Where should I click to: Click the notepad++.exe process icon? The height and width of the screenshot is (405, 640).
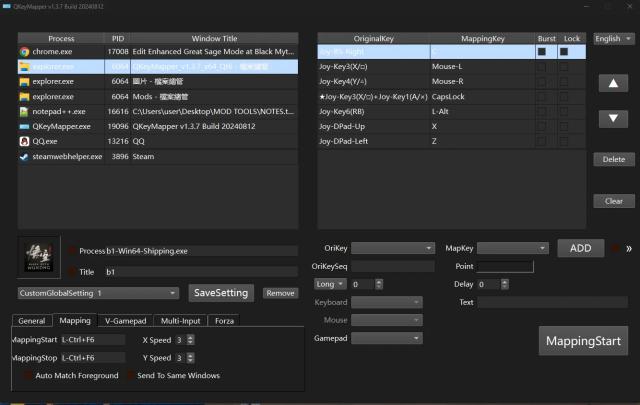coord(24,111)
